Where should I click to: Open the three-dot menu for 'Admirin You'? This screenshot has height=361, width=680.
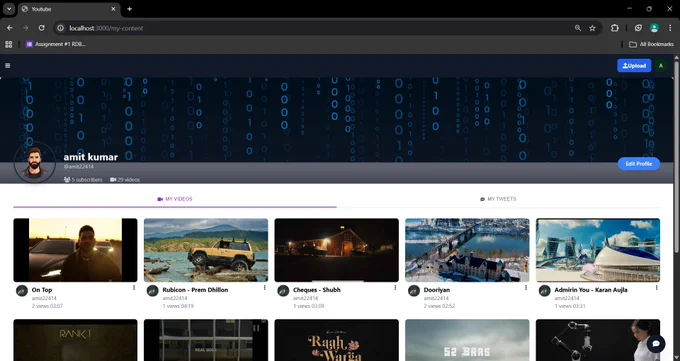tap(656, 288)
